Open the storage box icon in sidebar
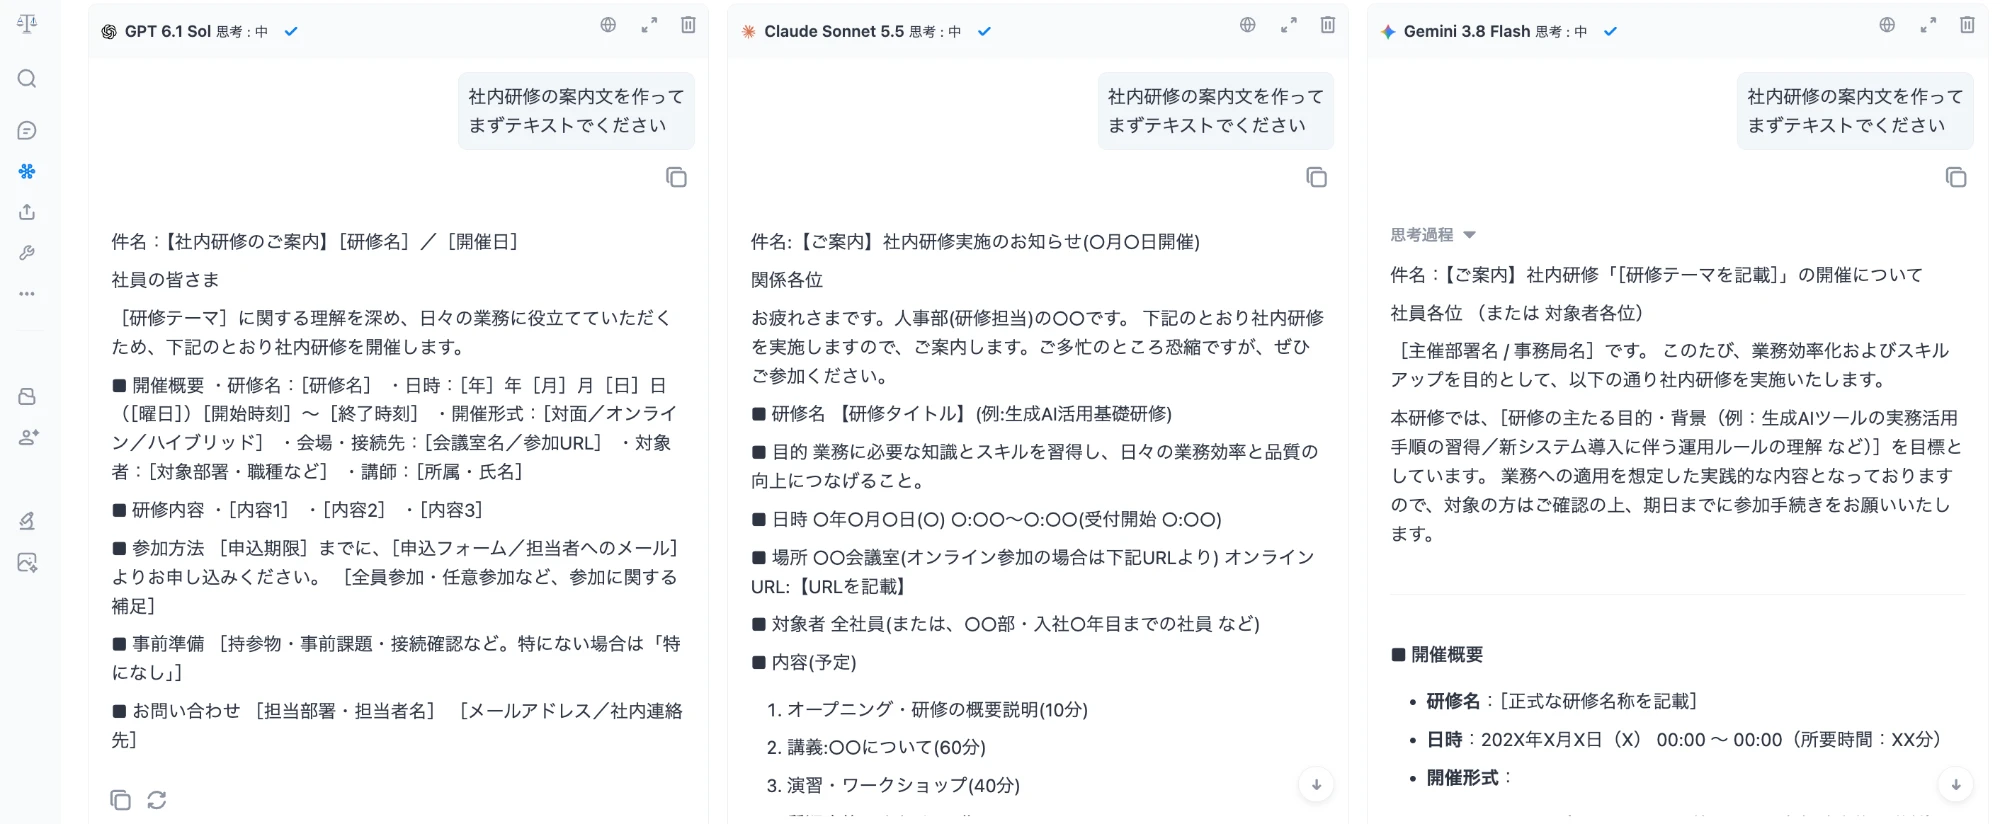The height and width of the screenshot is (824, 2000). pos(27,396)
